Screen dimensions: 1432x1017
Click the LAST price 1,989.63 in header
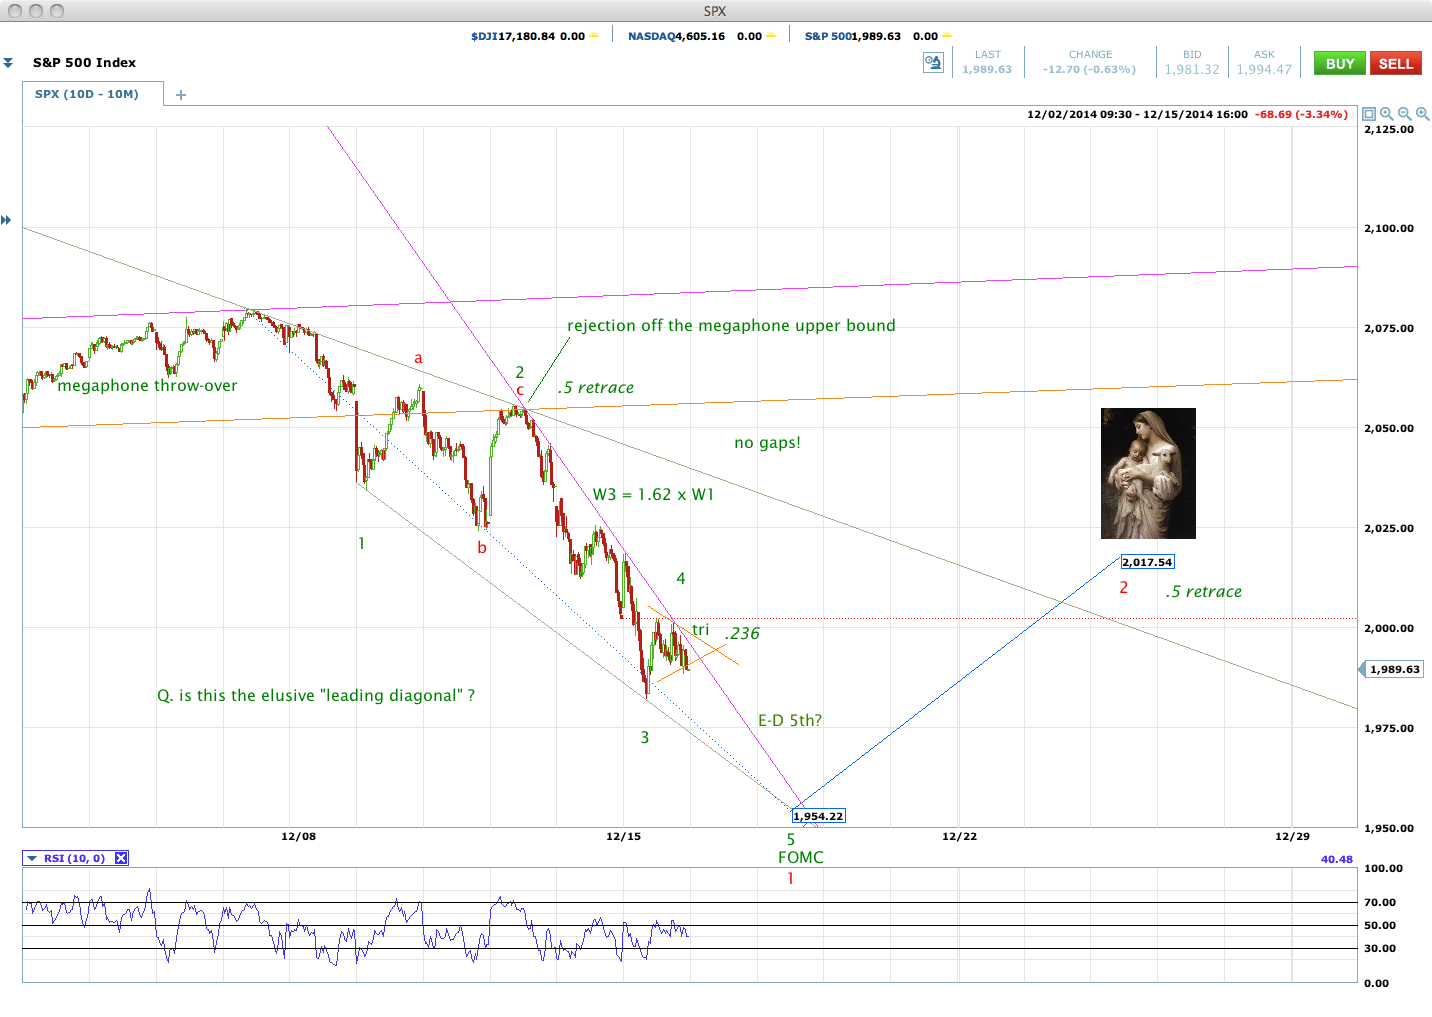[x=987, y=70]
